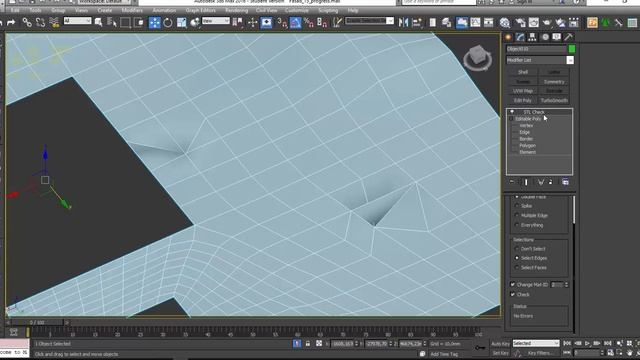The image size is (640, 360).
Task: Toggle the Check checkbox
Action: pos(513,294)
